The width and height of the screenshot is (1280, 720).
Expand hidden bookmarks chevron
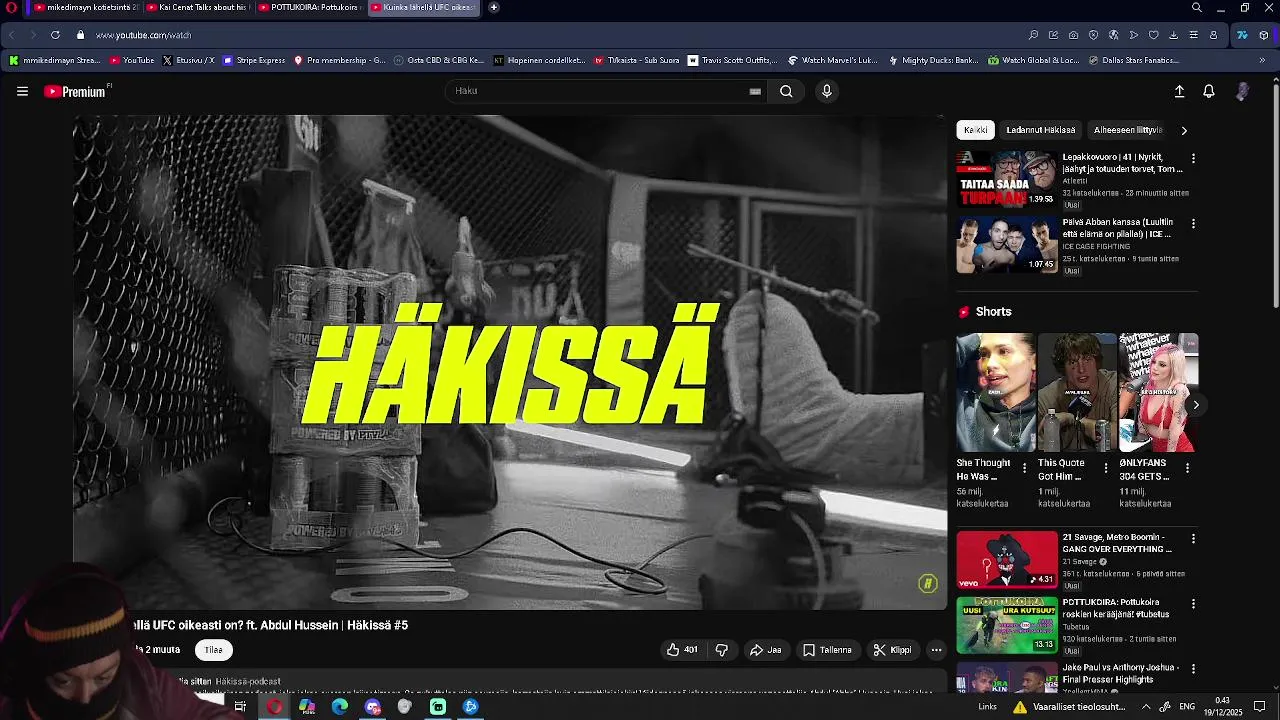pos(1262,60)
